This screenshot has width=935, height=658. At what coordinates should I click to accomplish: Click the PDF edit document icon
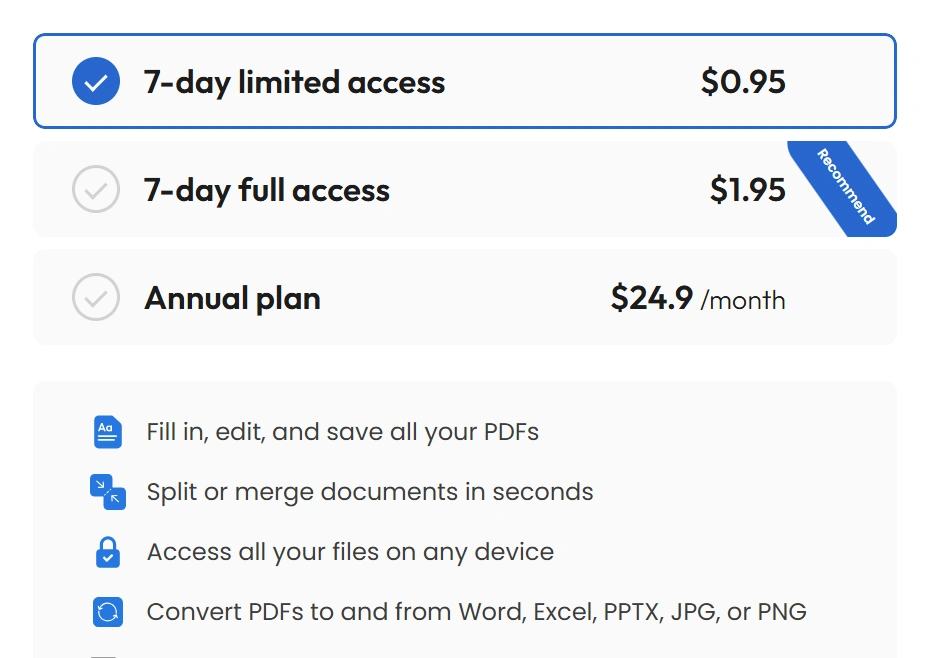(107, 432)
